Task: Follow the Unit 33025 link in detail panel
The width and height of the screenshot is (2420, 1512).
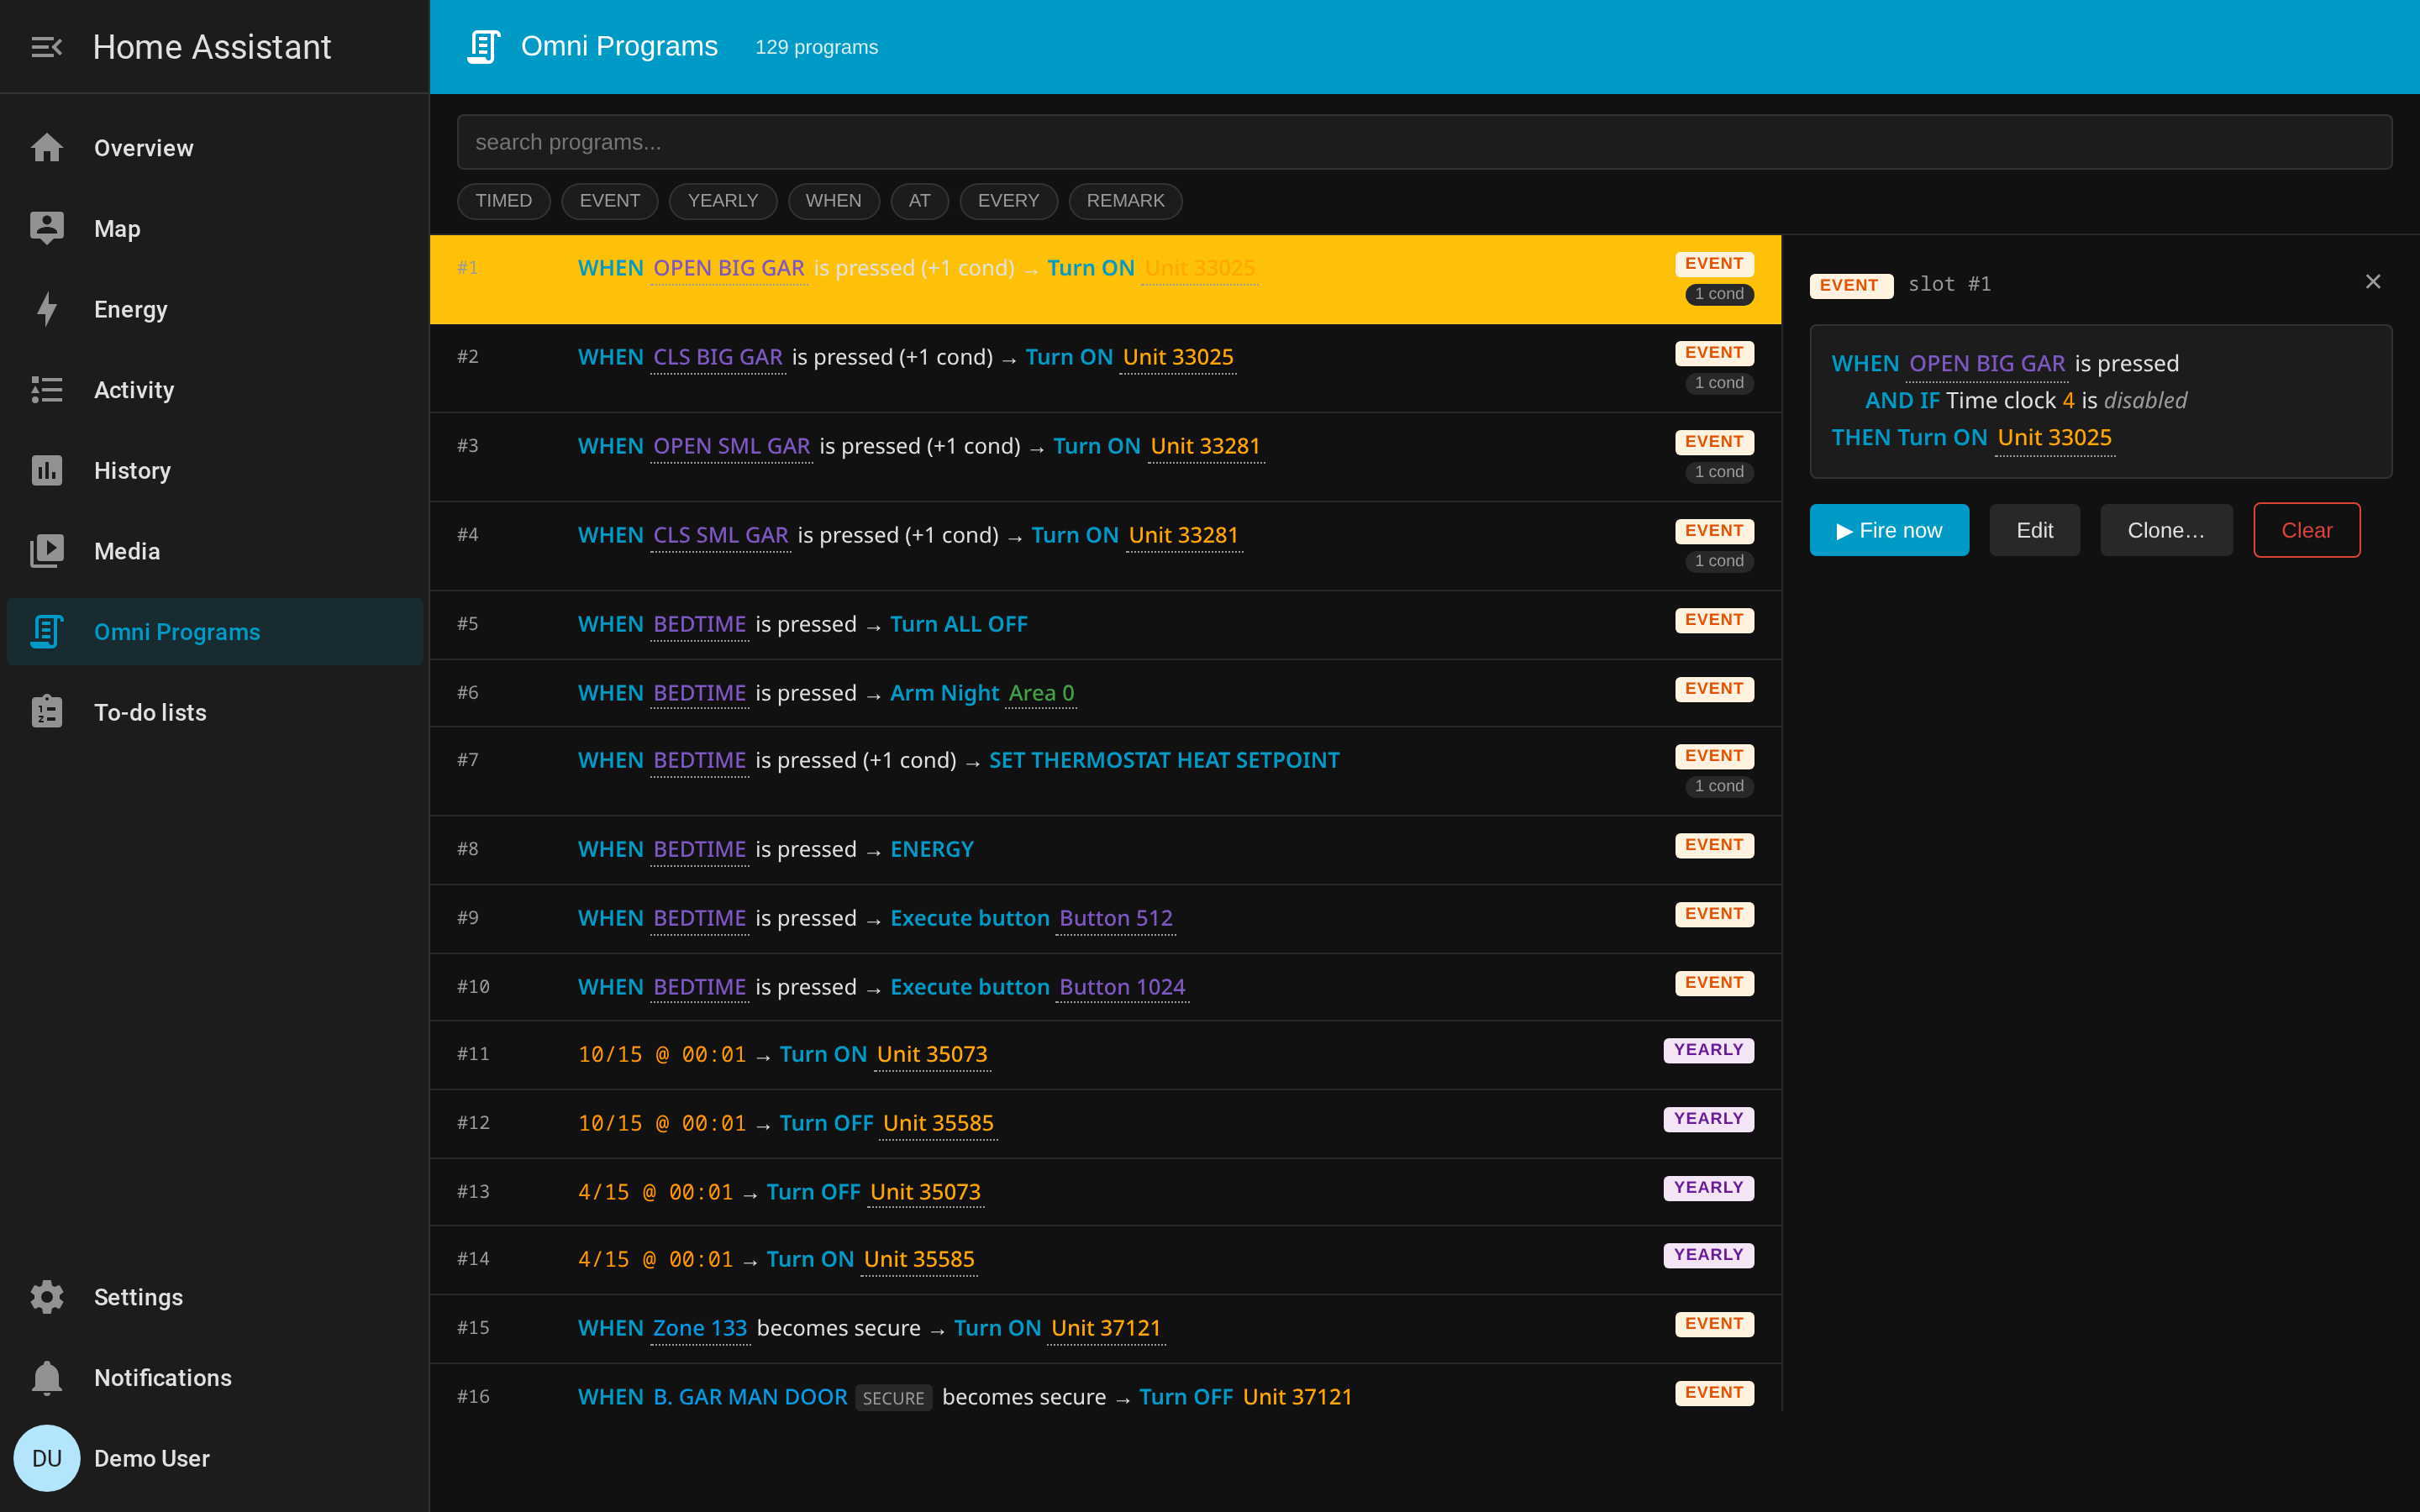Action: (2054, 438)
